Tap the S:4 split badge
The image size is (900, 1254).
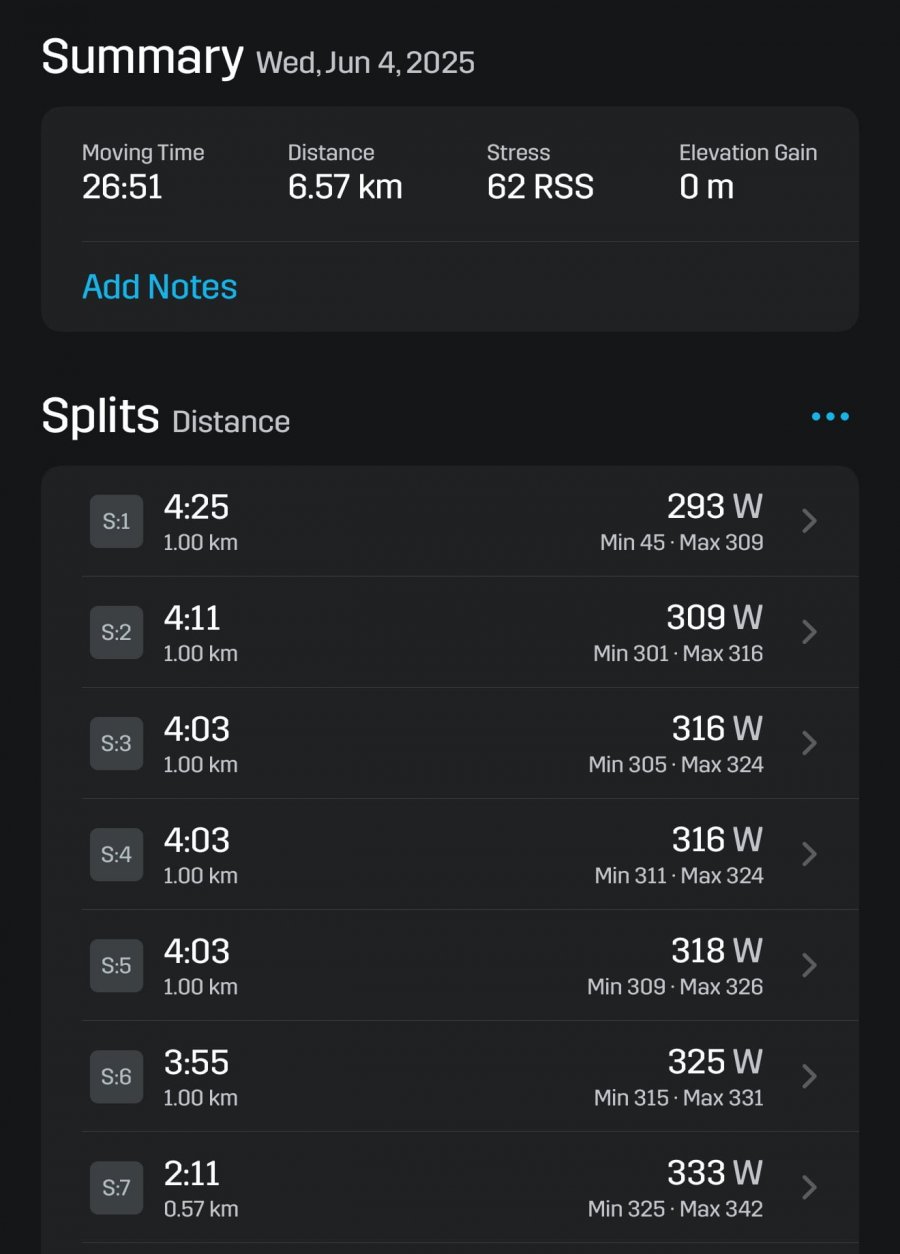pyautogui.click(x=116, y=854)
